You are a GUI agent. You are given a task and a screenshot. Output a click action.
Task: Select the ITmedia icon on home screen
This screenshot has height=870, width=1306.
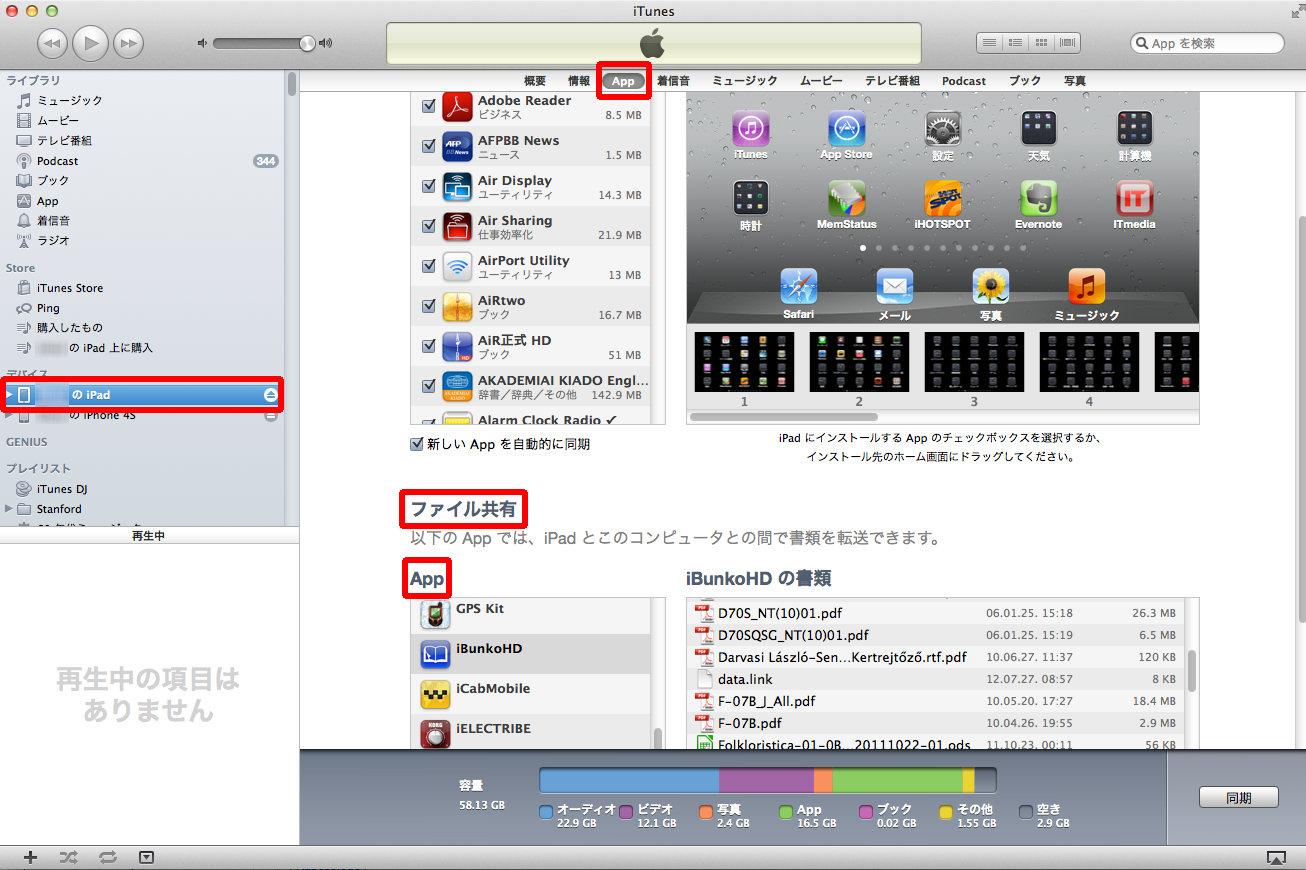coord(1135,198)
